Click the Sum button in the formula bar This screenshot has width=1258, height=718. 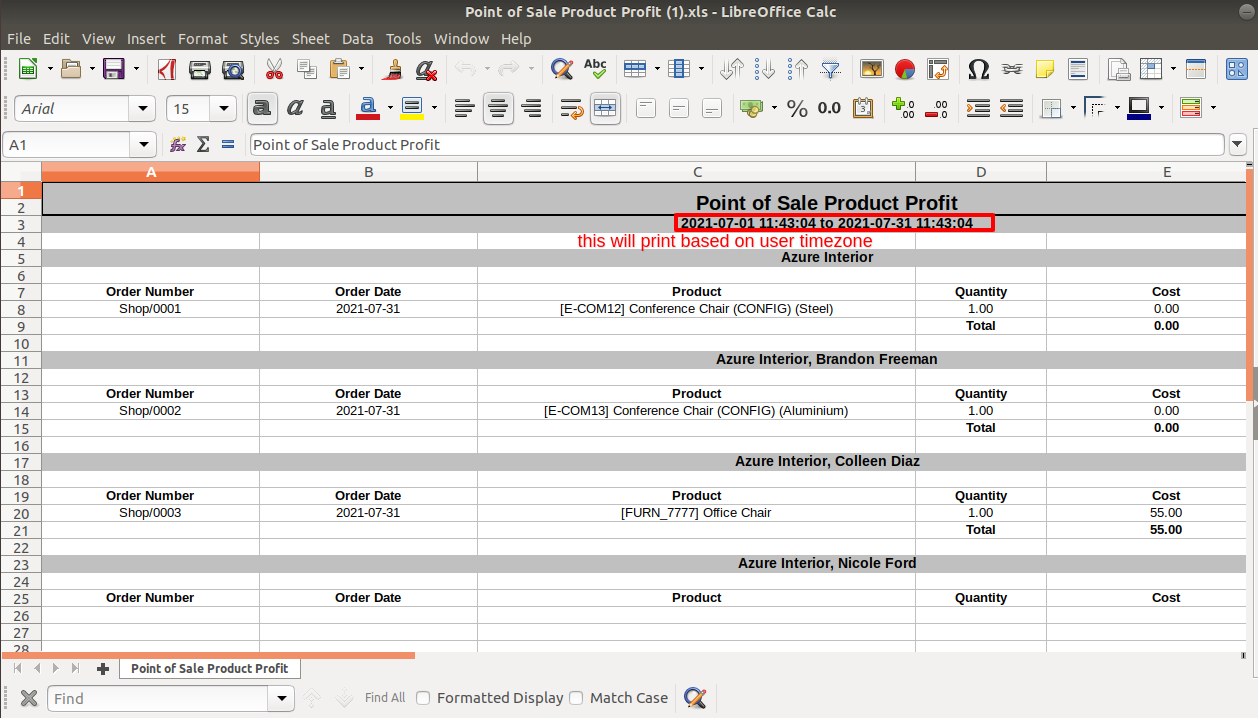[x=203, y=144]
